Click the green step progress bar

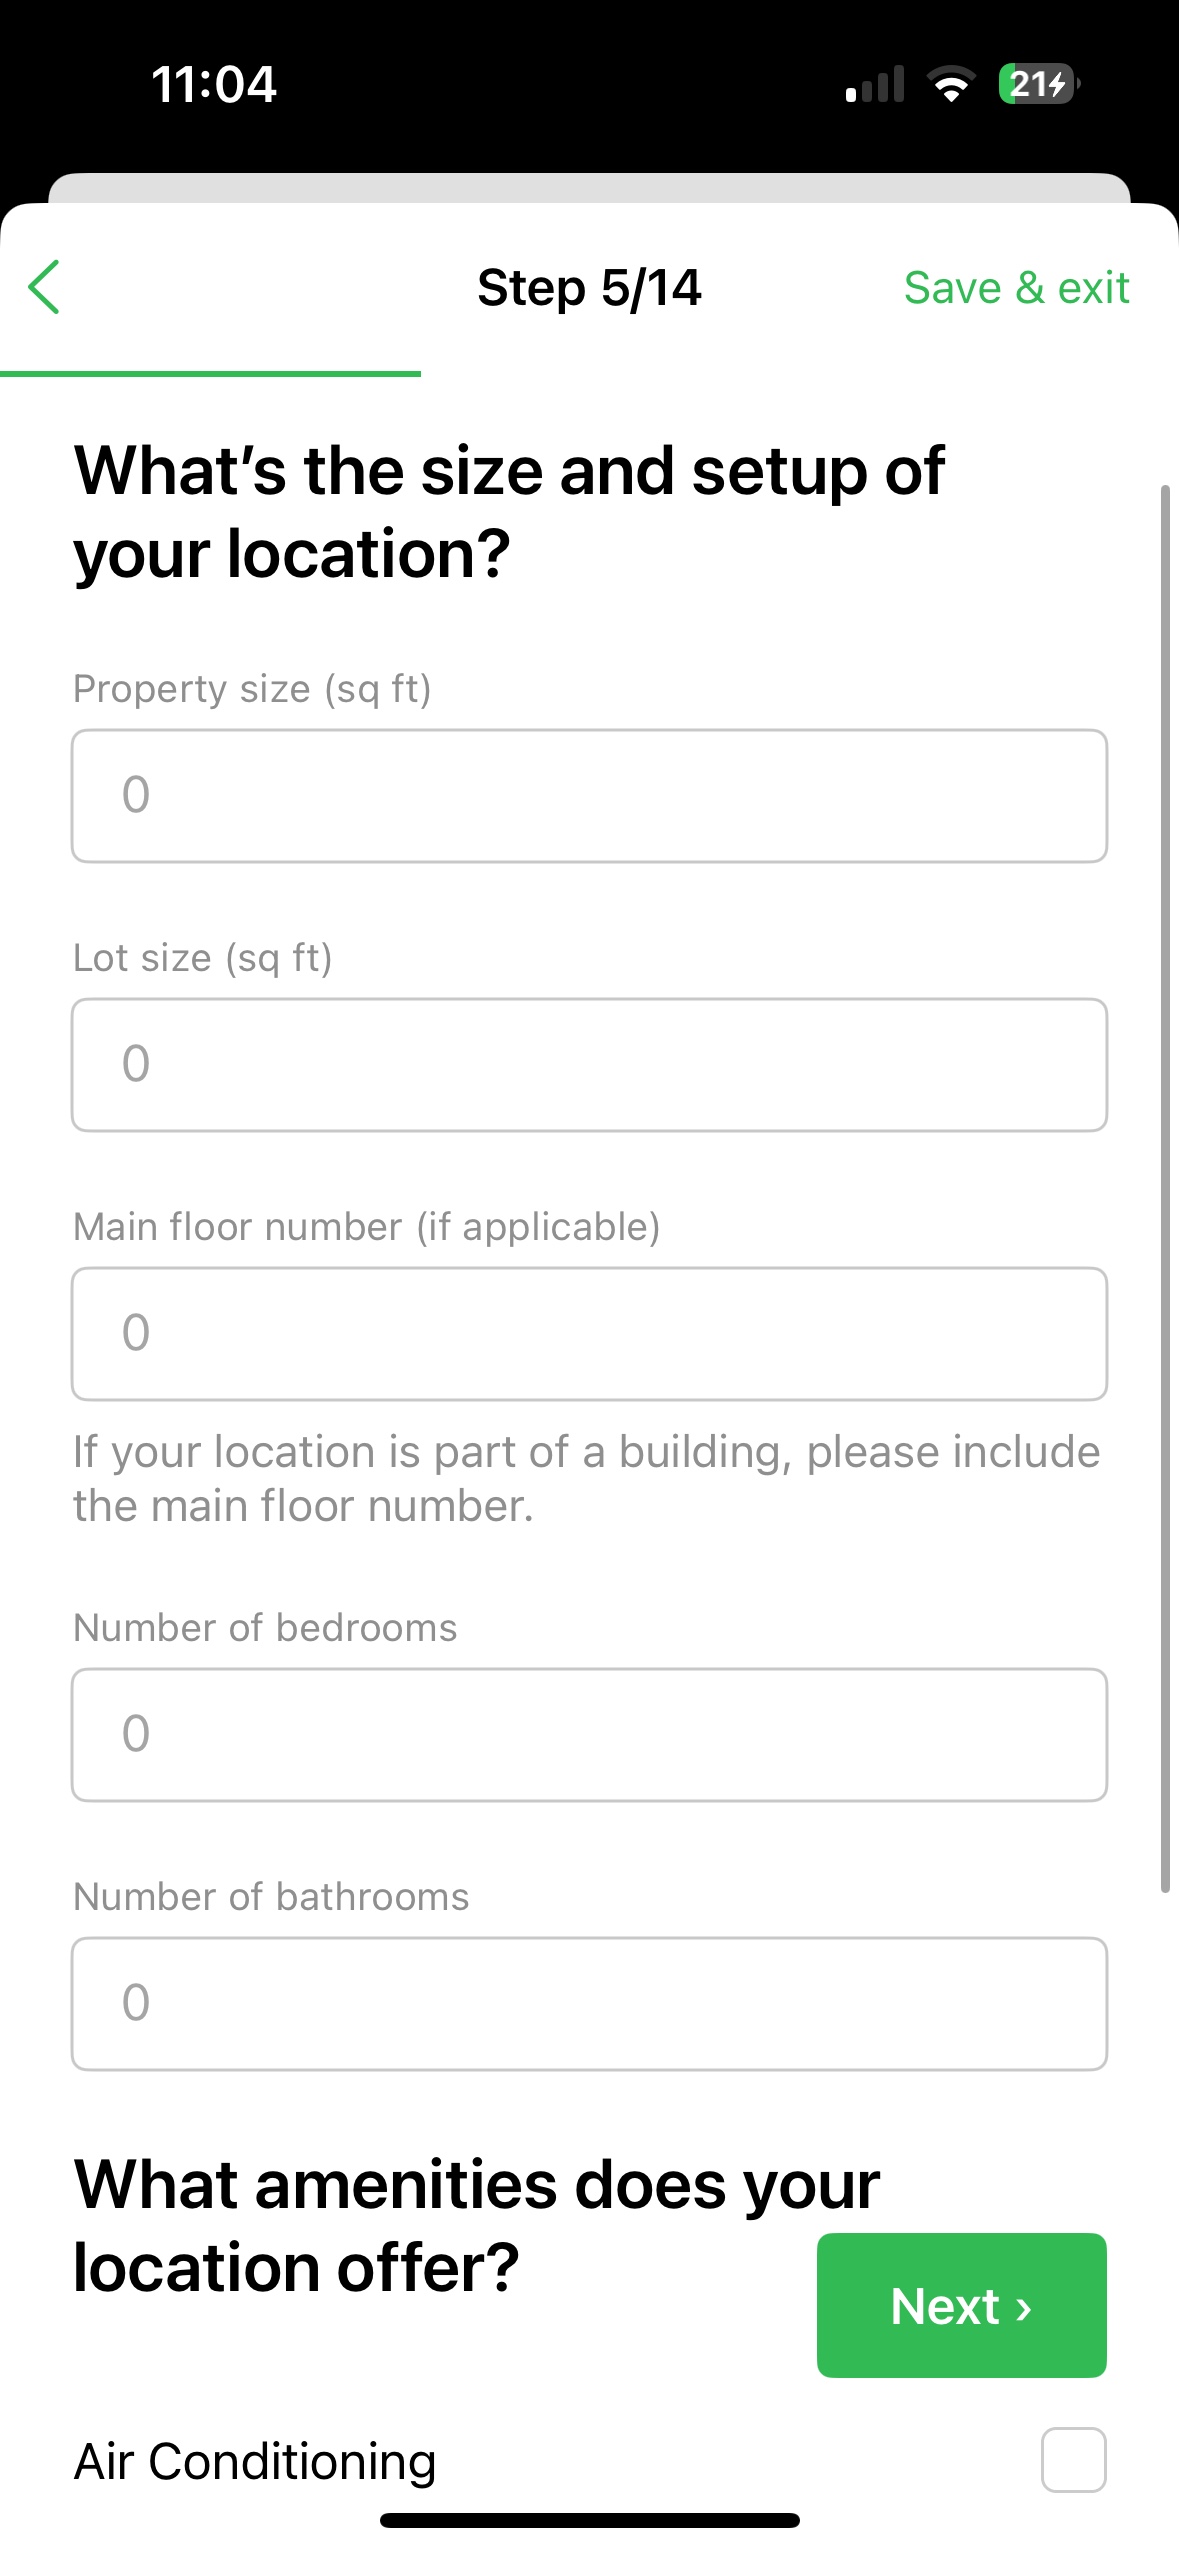coord(210,374)
